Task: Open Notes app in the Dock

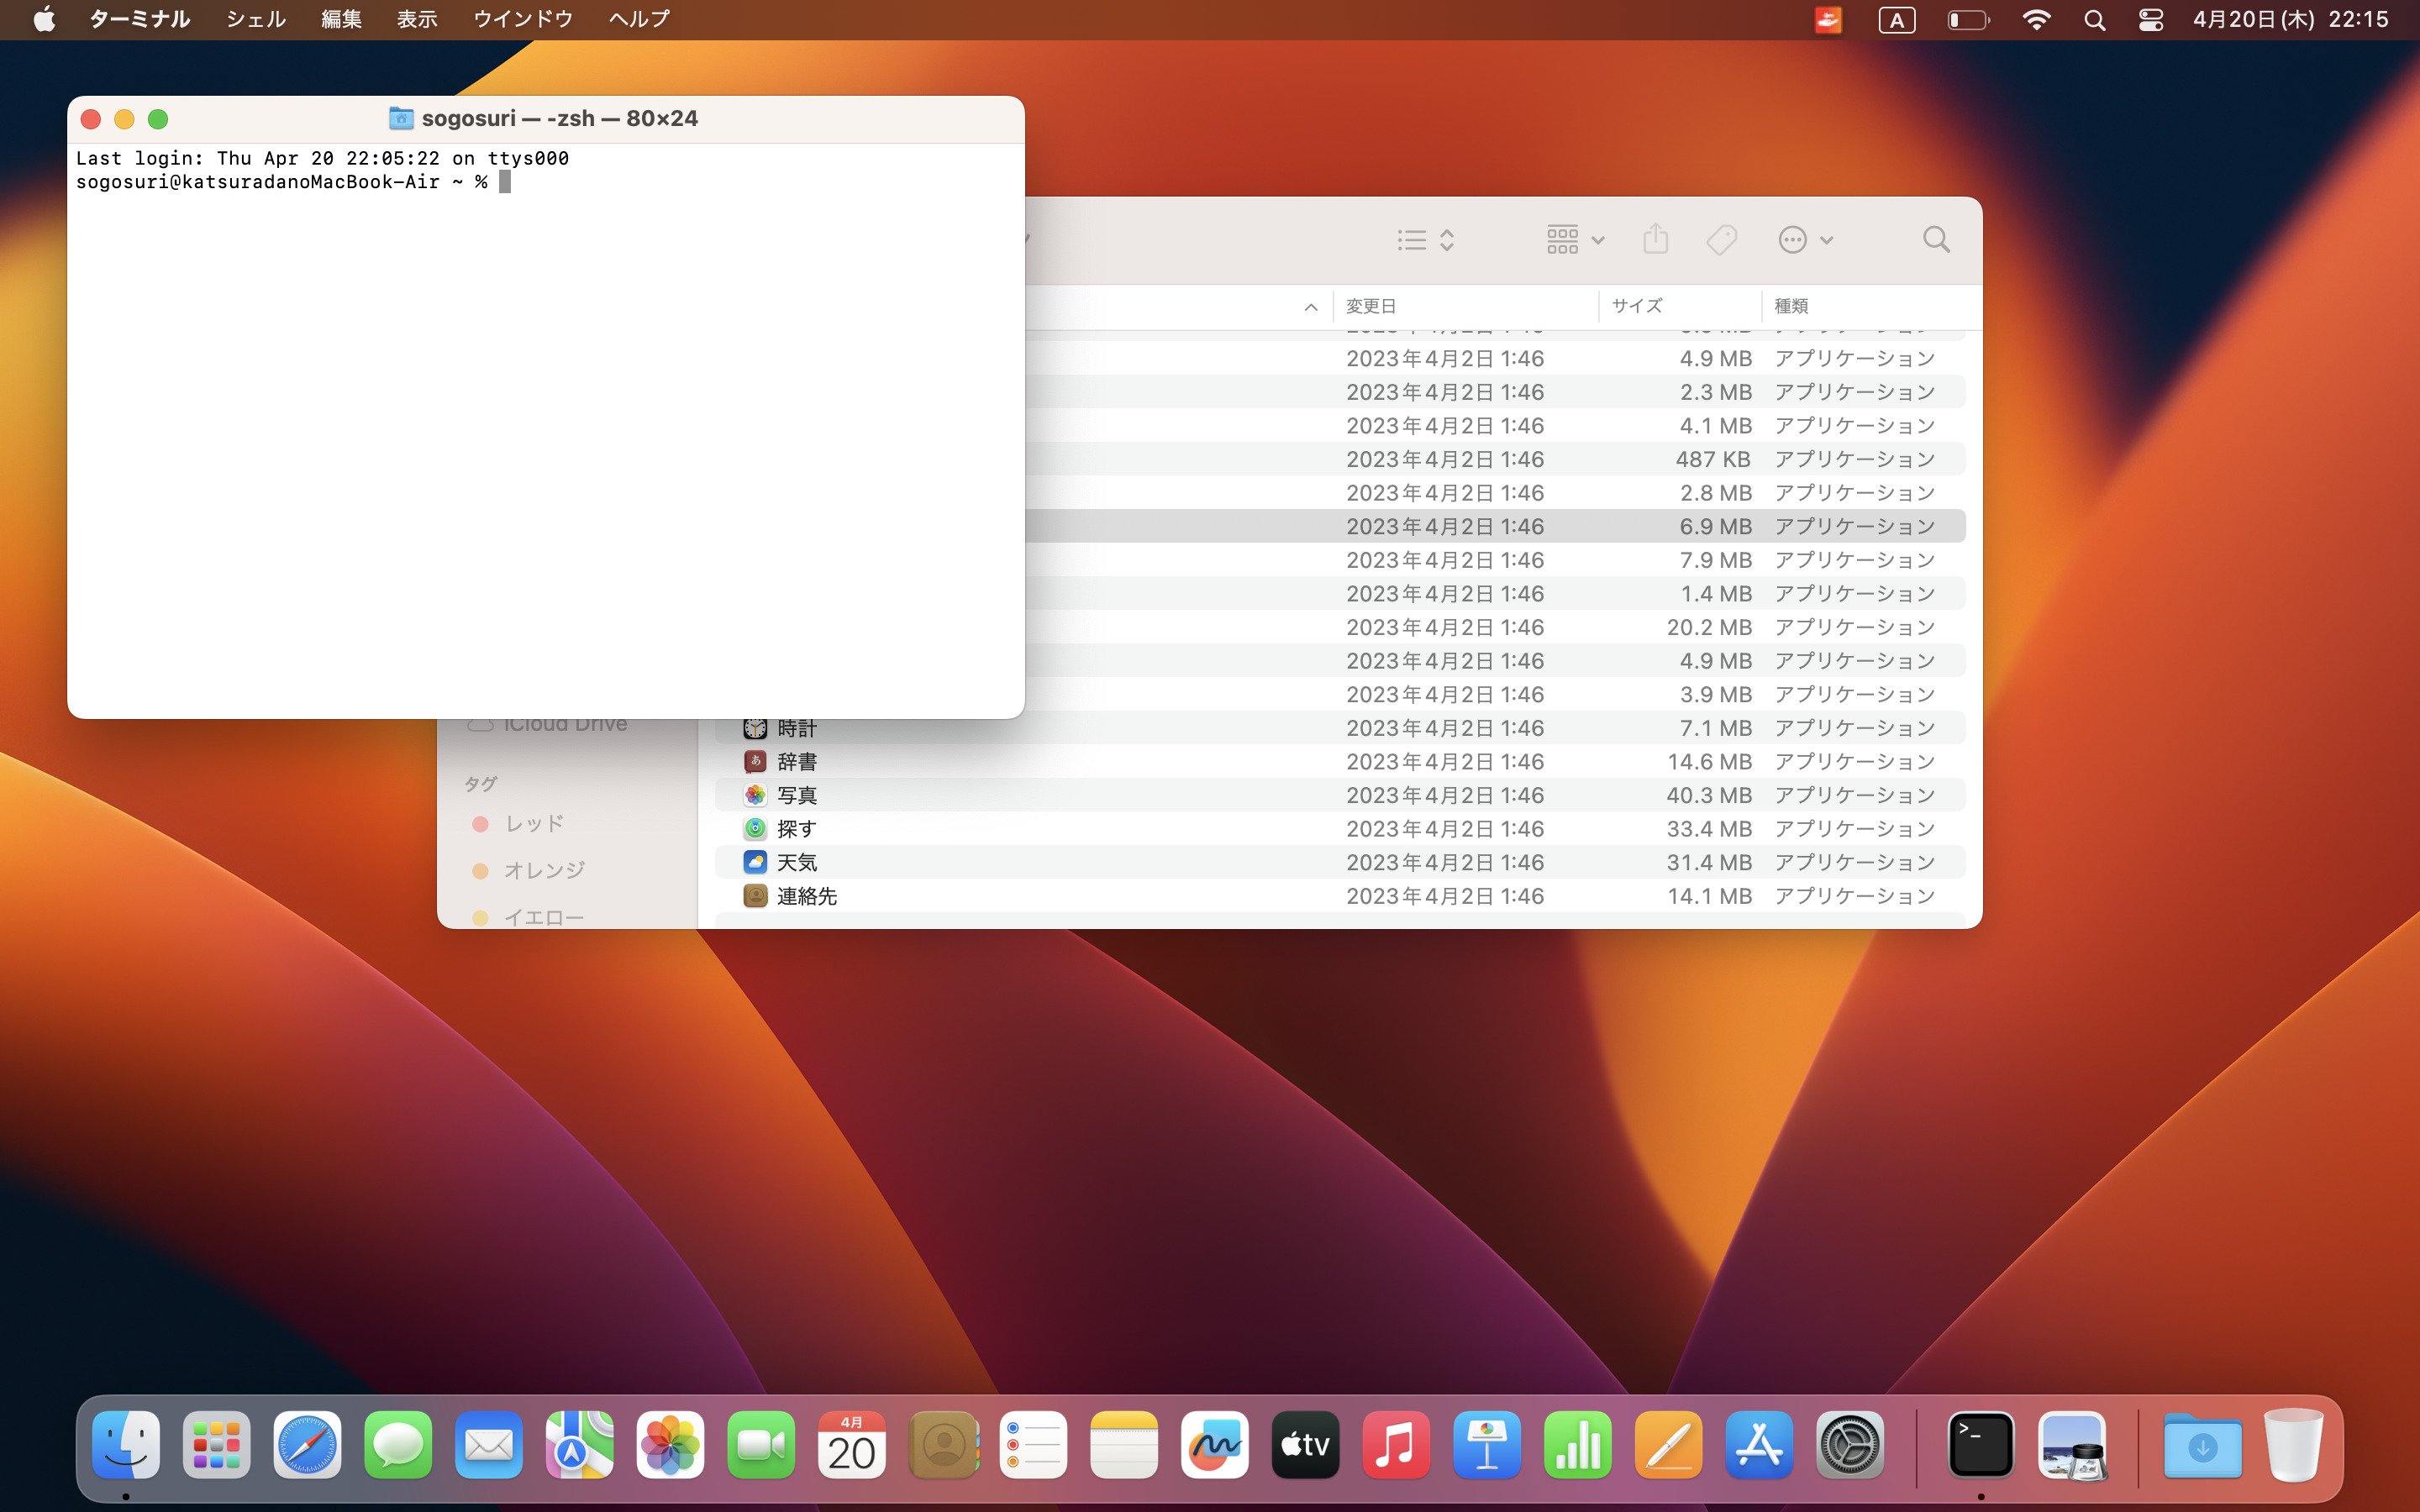Action: 1124,1445
